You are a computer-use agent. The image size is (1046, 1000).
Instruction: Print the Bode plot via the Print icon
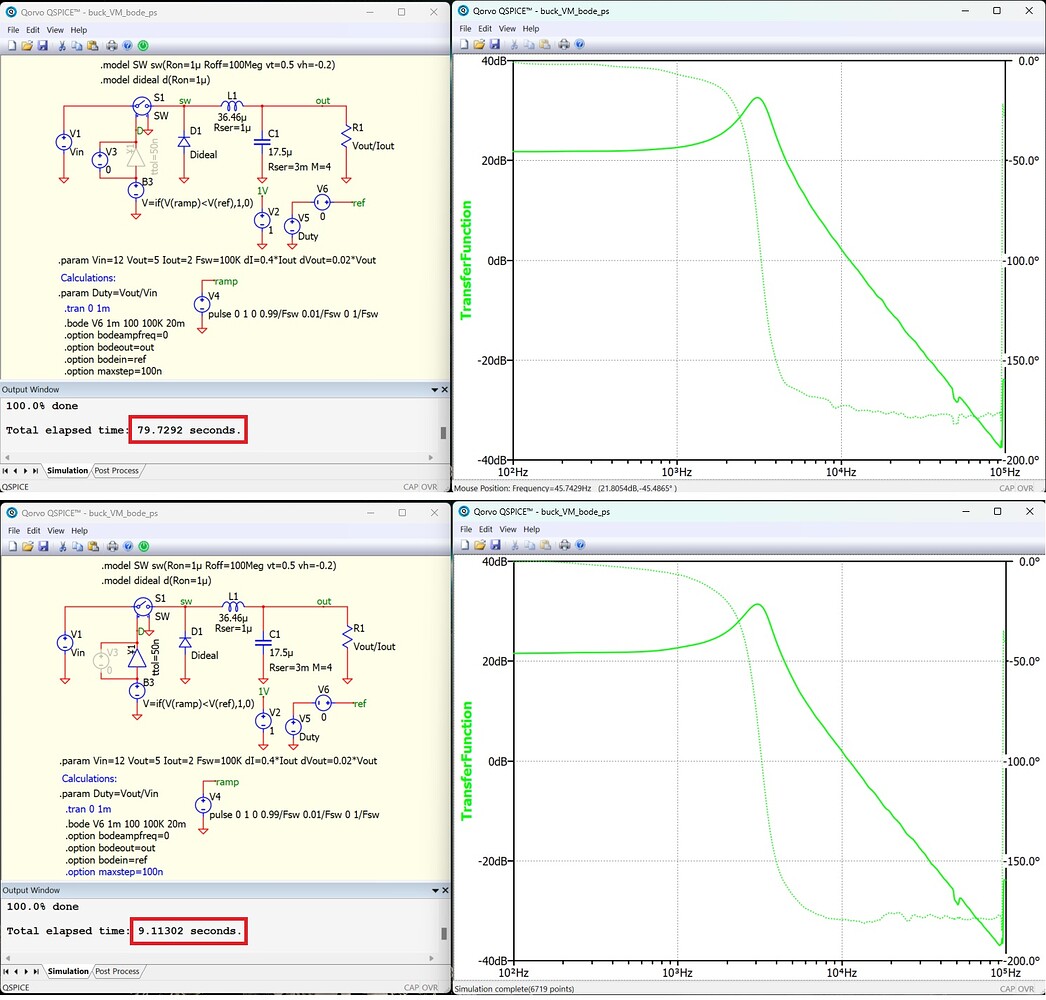(564, 44)
